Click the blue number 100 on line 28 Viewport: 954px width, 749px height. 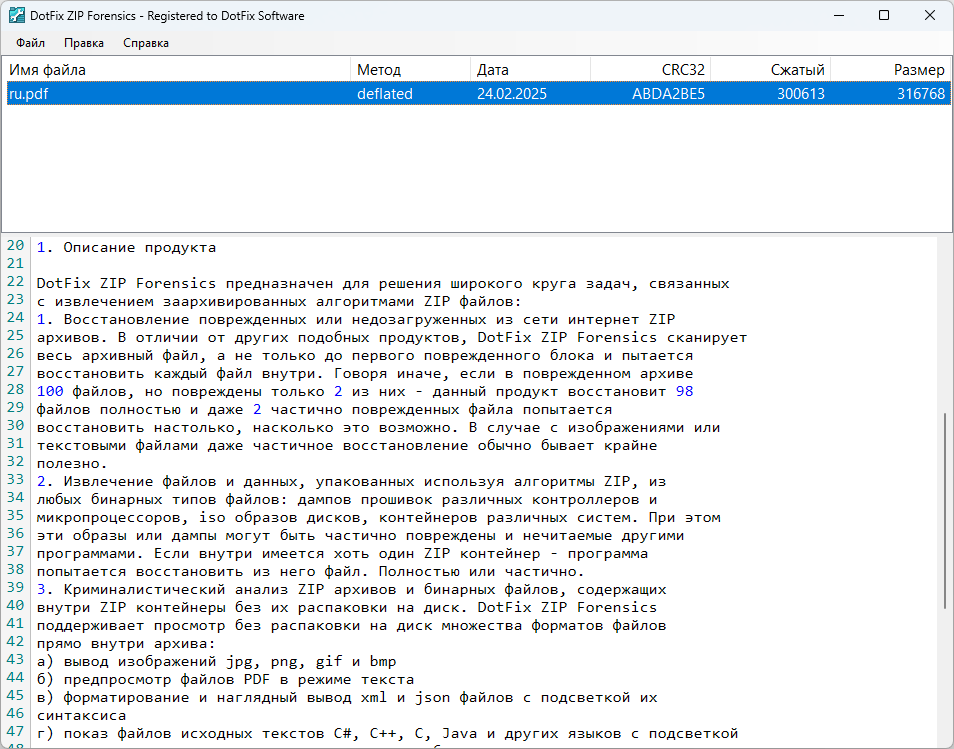[x=50, y=391]
